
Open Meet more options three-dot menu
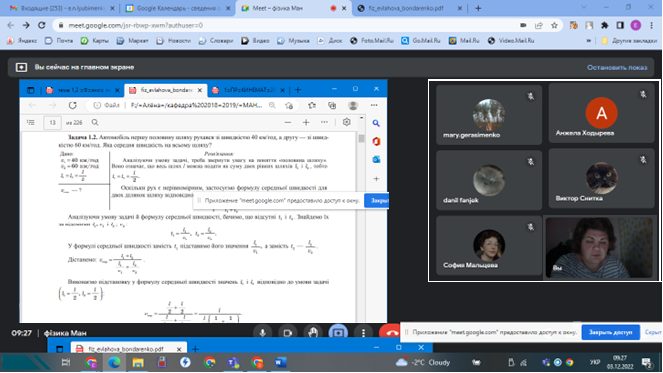[x=363, y=333]
